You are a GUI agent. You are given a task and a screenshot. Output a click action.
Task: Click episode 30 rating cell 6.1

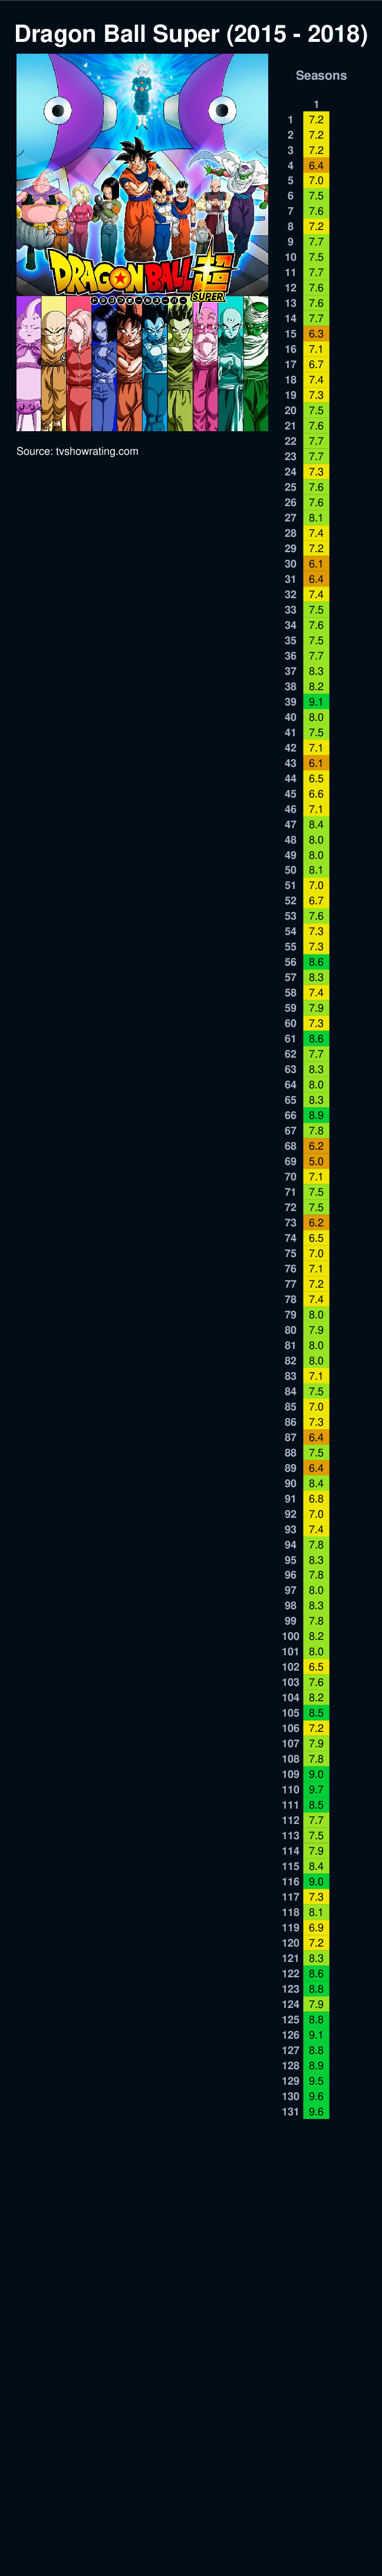(x=316, y=564)
